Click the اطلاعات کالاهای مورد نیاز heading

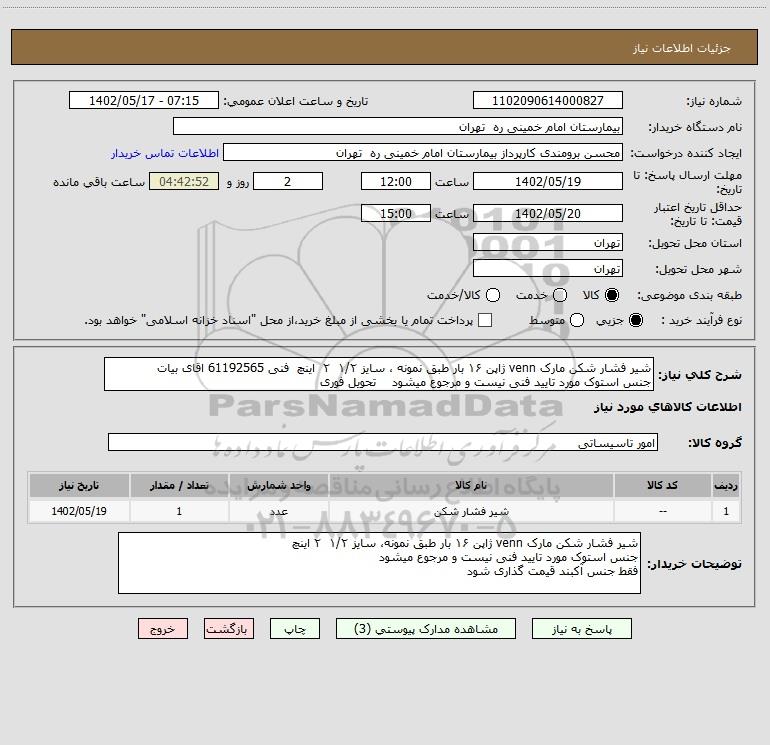[668, 407]
